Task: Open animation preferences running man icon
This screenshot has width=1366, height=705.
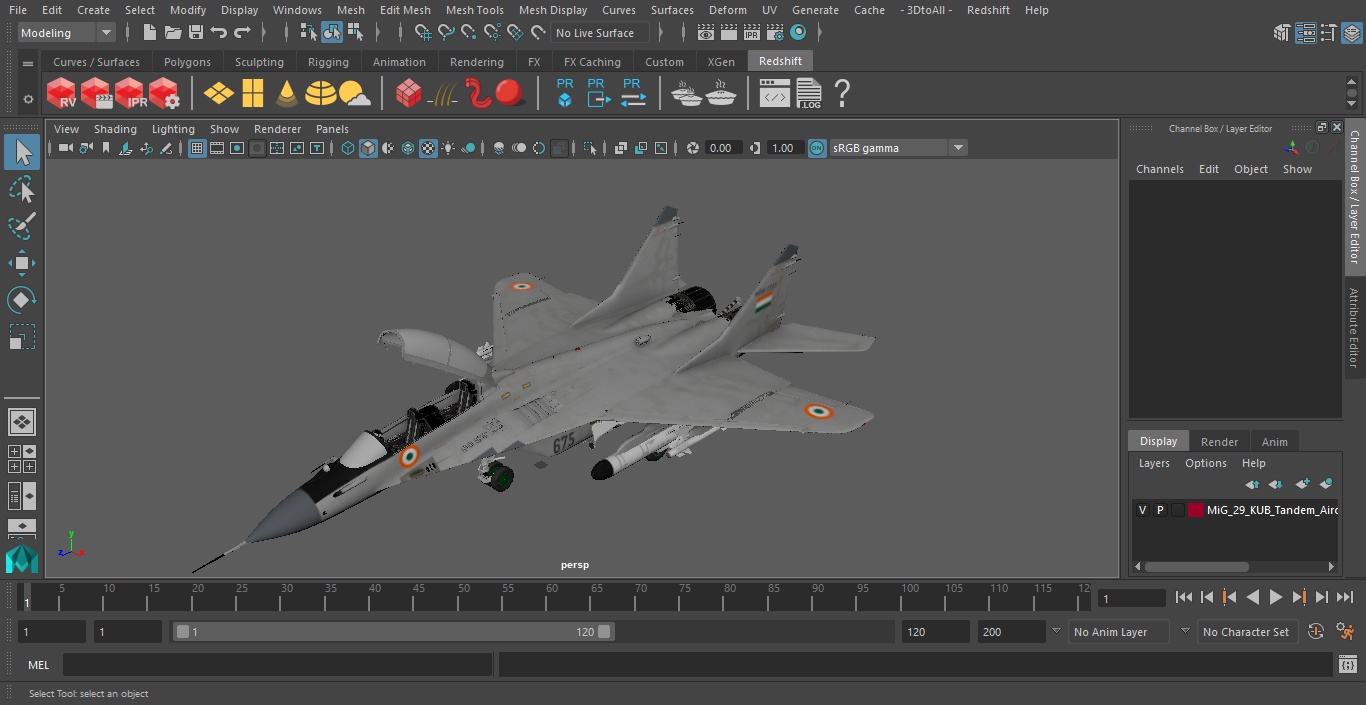Action: pyautogui.click(x=1345, y=632)
